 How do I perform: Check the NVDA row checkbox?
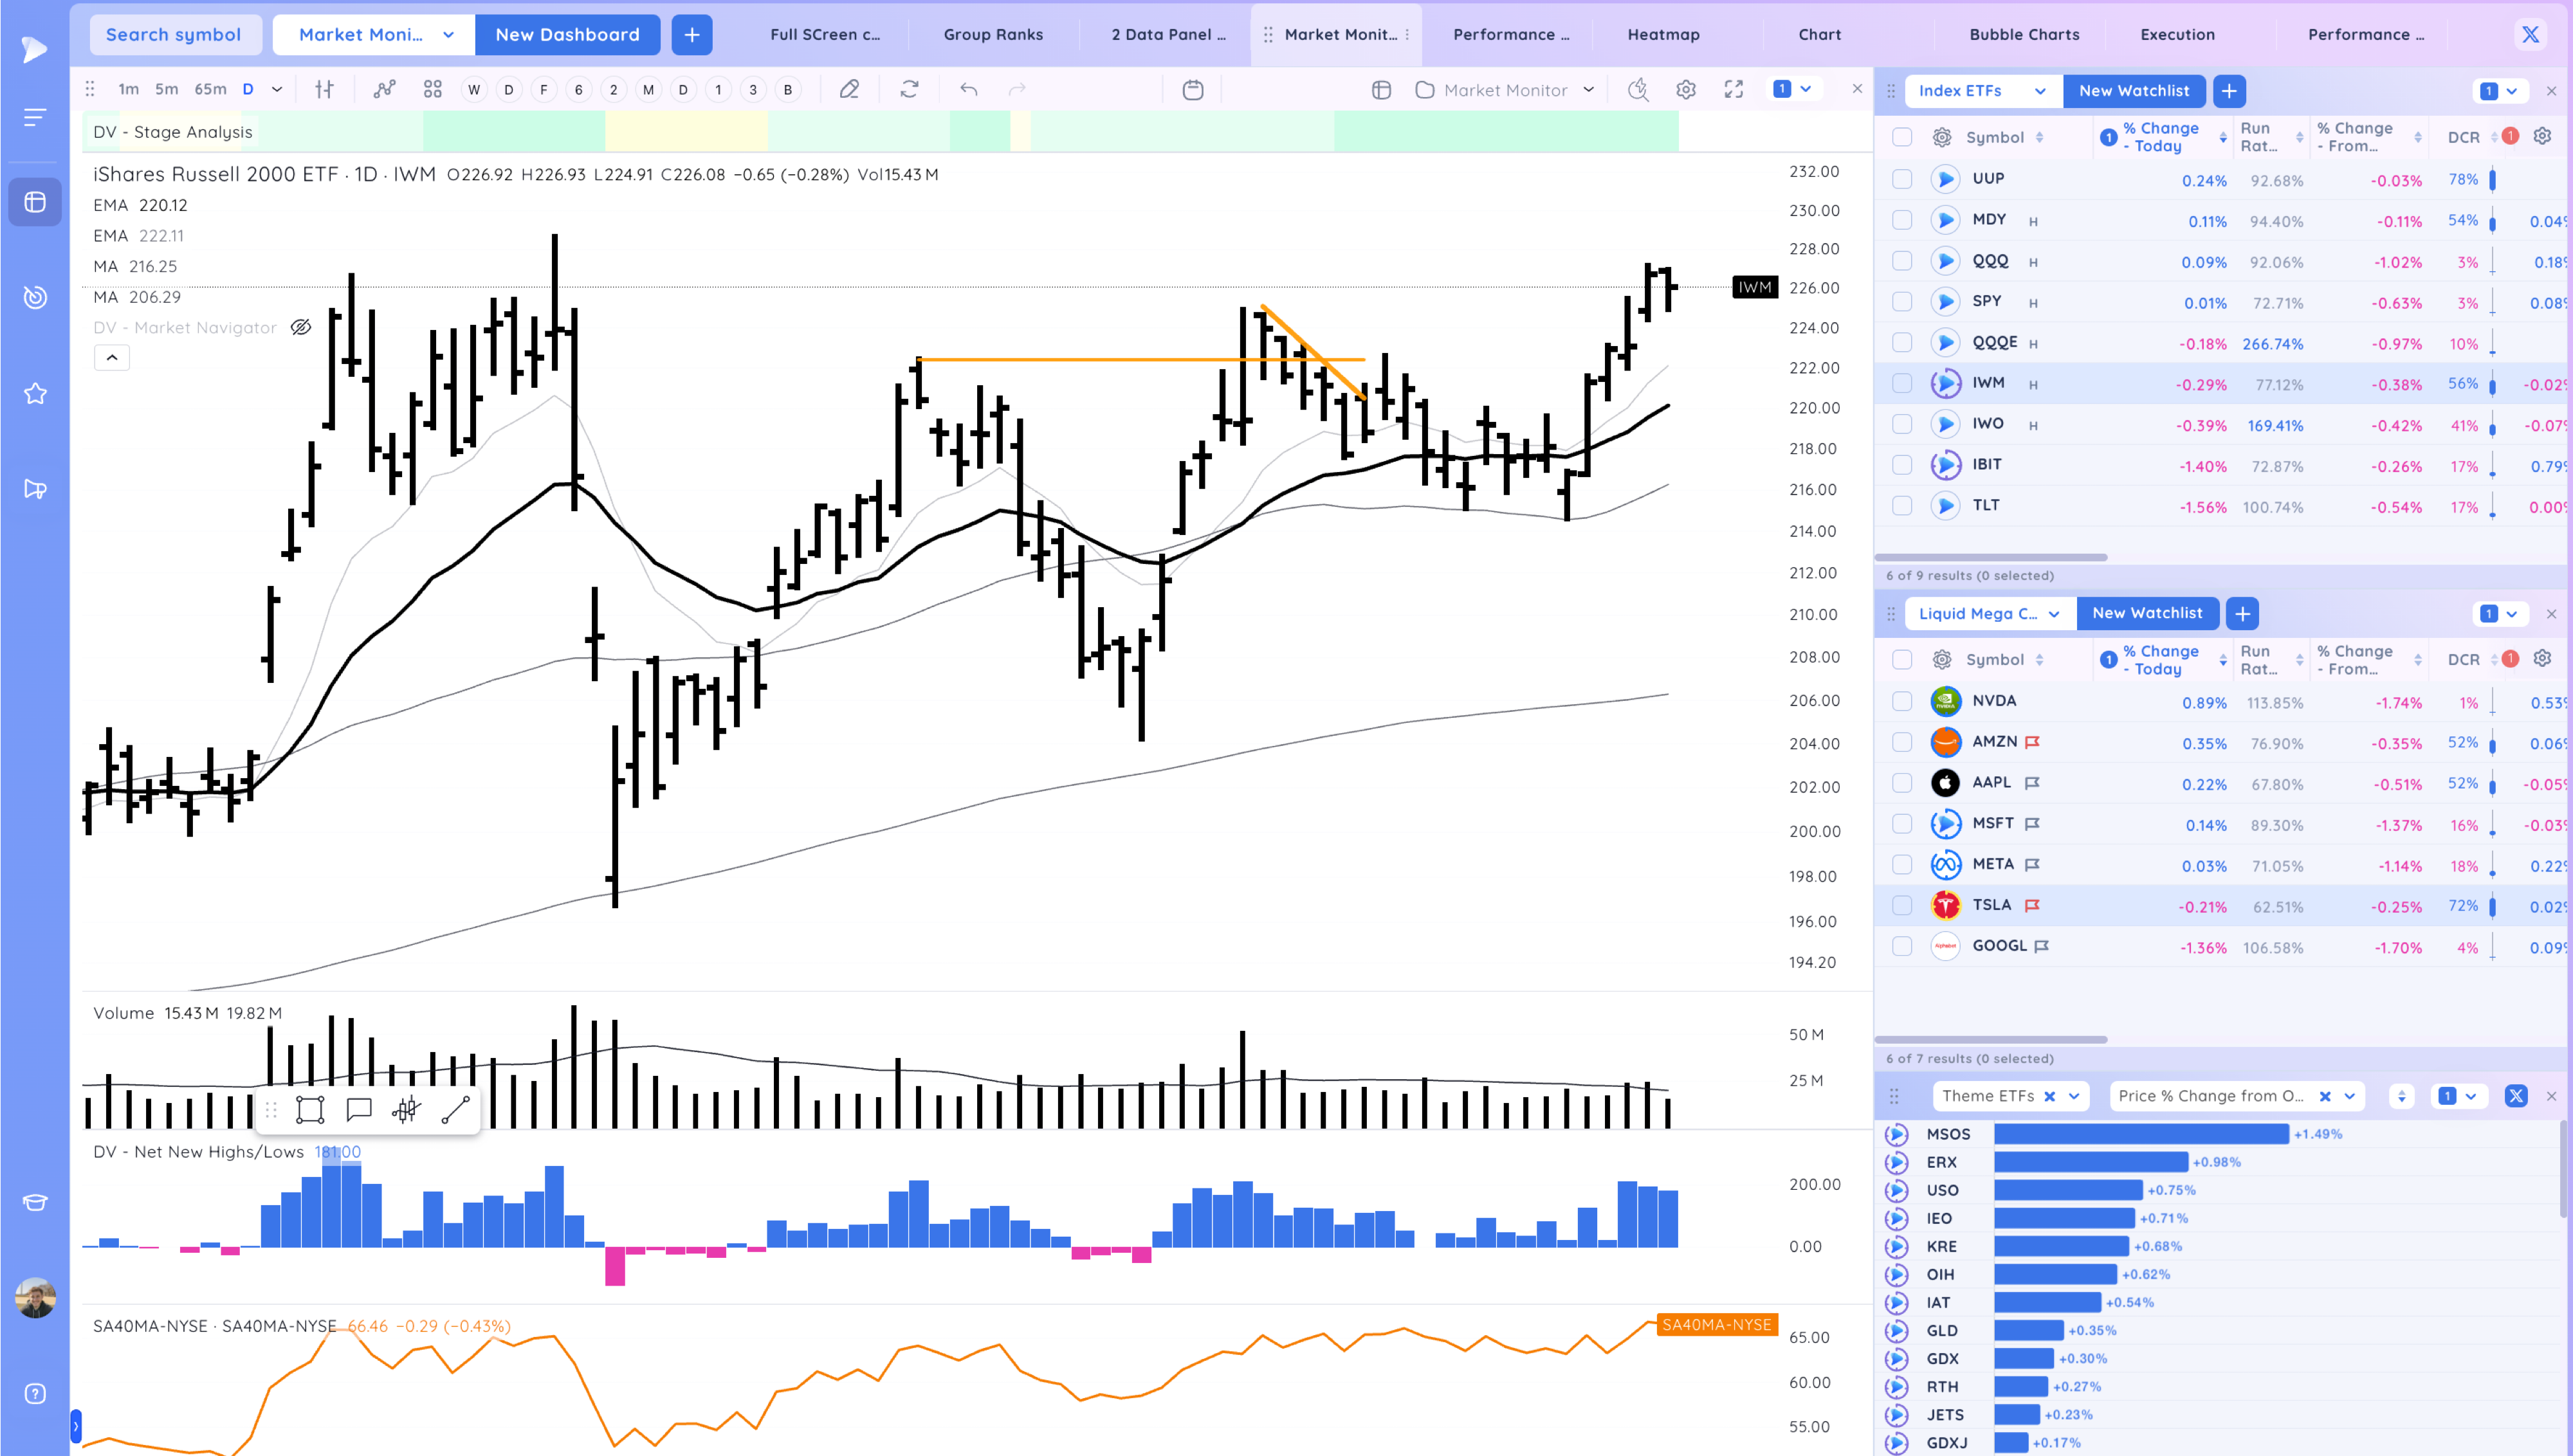[x=1902, y=701]
